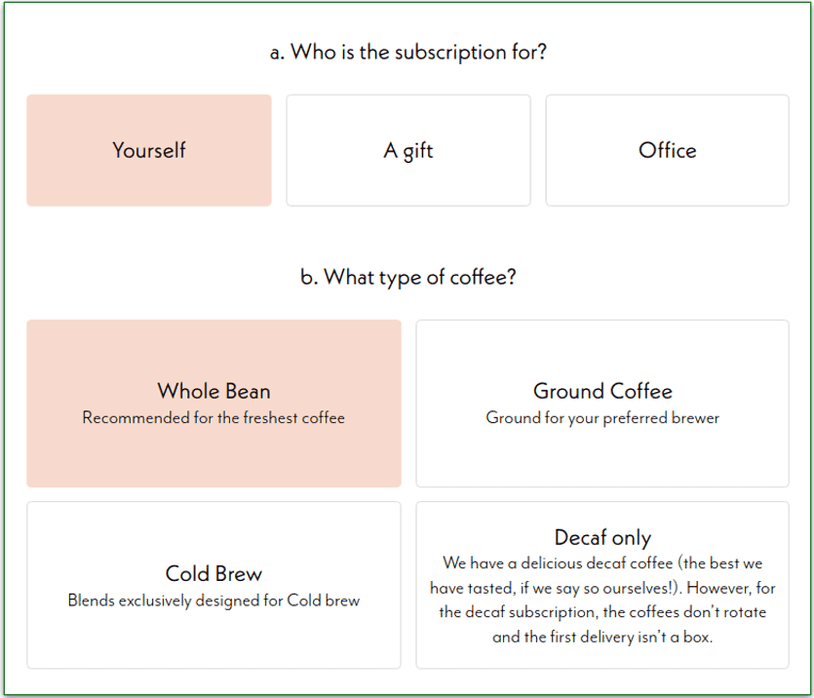814x698 pixels.
Task: Click the freshest coffee recommendation text
Action: coord(213,418)
